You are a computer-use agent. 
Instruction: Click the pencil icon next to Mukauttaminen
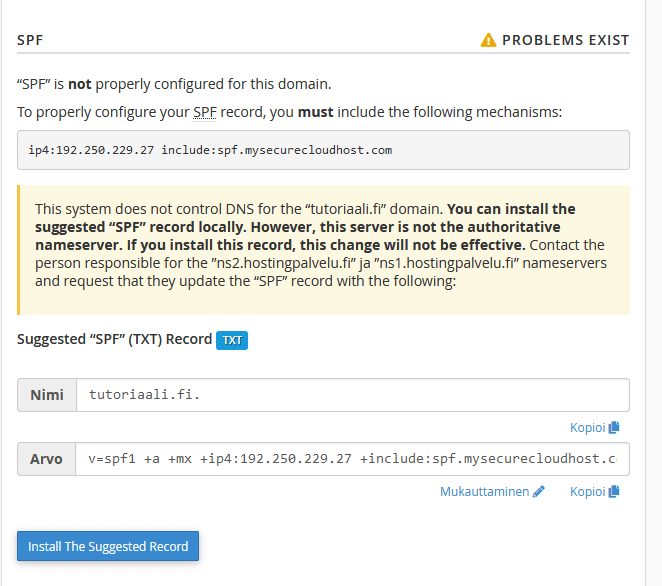pos(539,492)
